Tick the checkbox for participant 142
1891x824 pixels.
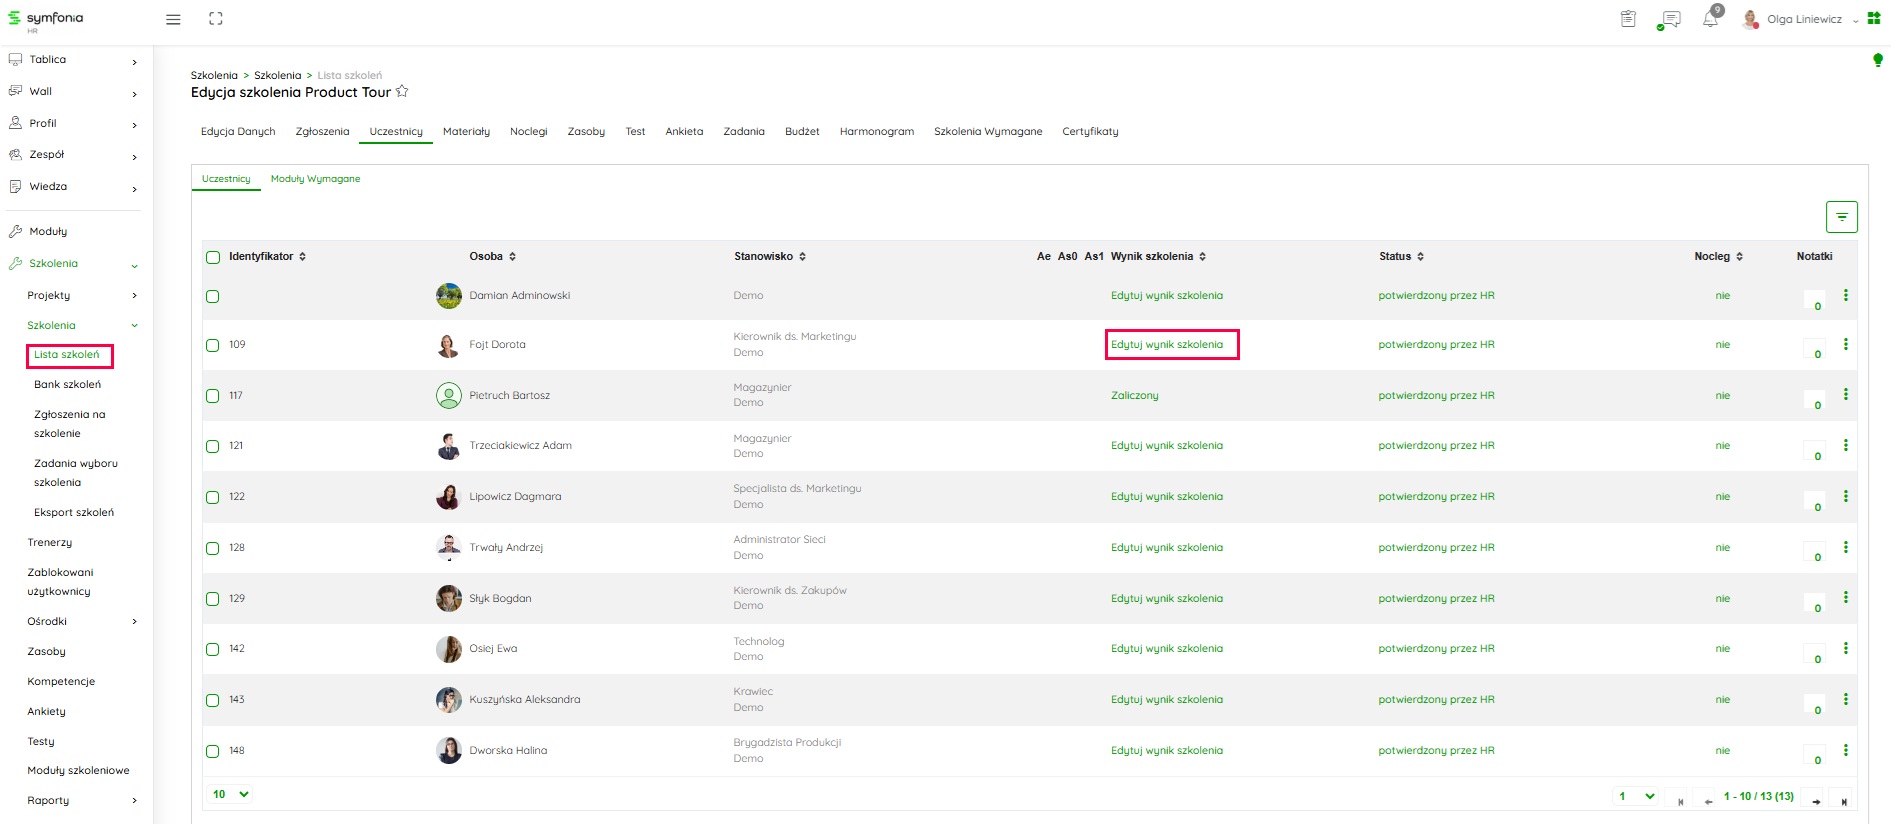[x=213, y=649]
